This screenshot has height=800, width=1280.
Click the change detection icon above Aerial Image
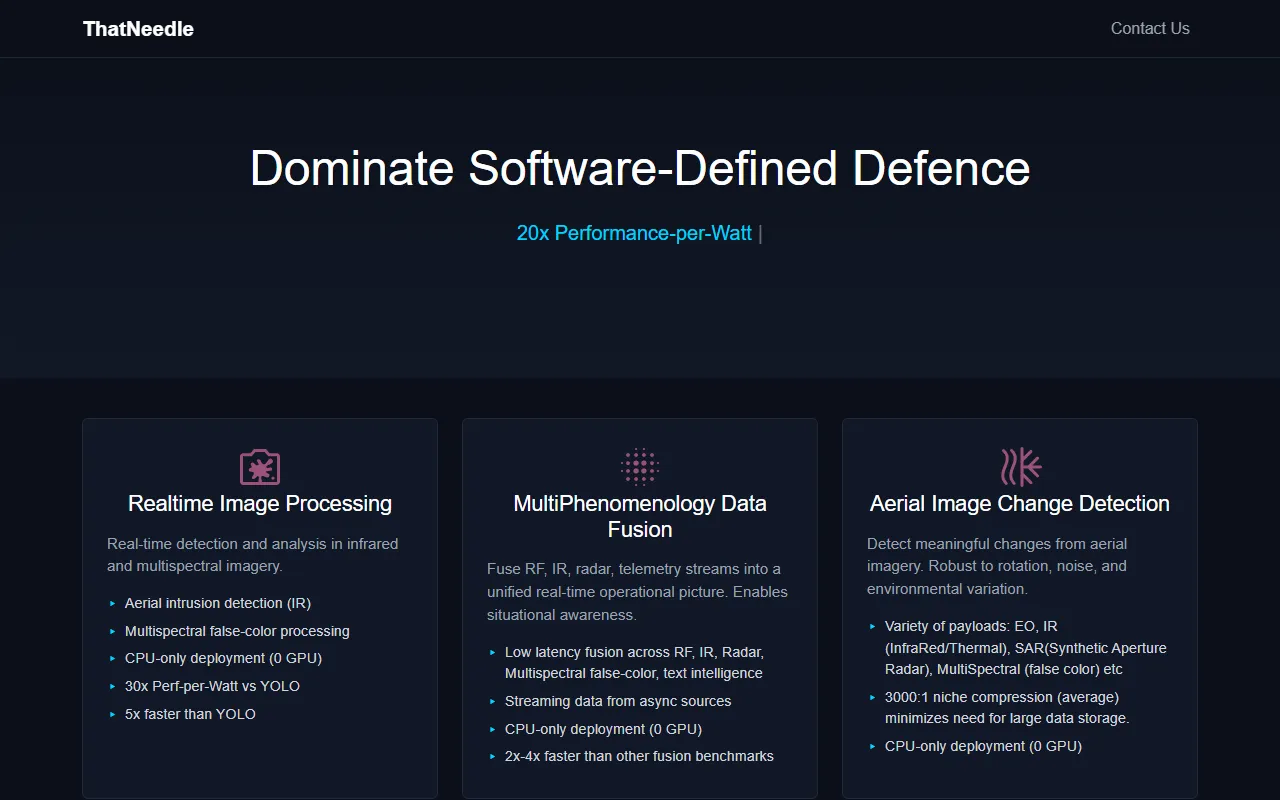click(x=1020, y=467)
